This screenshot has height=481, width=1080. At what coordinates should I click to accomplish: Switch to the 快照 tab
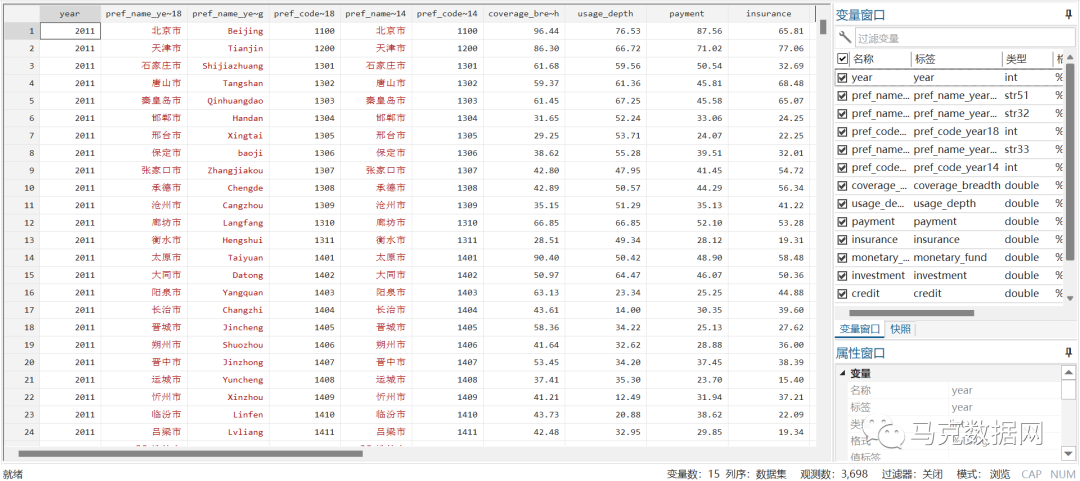[x=901, y=329]
